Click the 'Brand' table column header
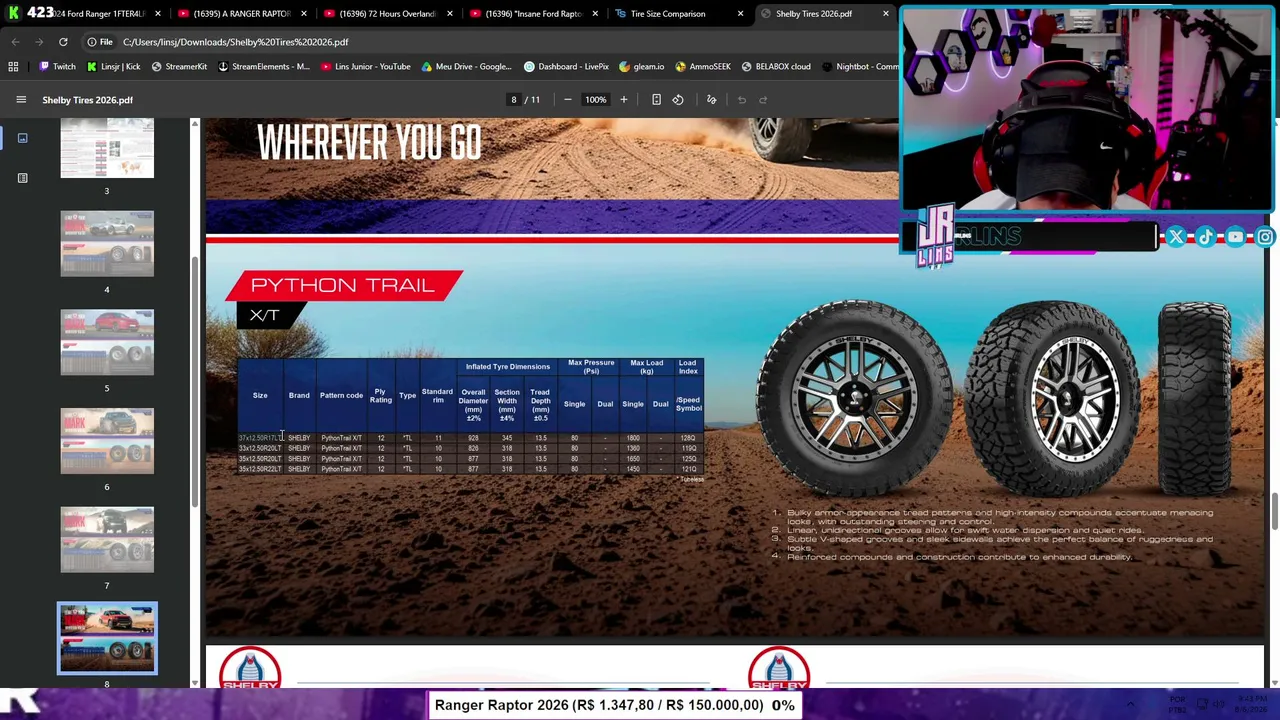This screenshot has height=720, width=1280. pyautogui.click(x=299, y=396)
